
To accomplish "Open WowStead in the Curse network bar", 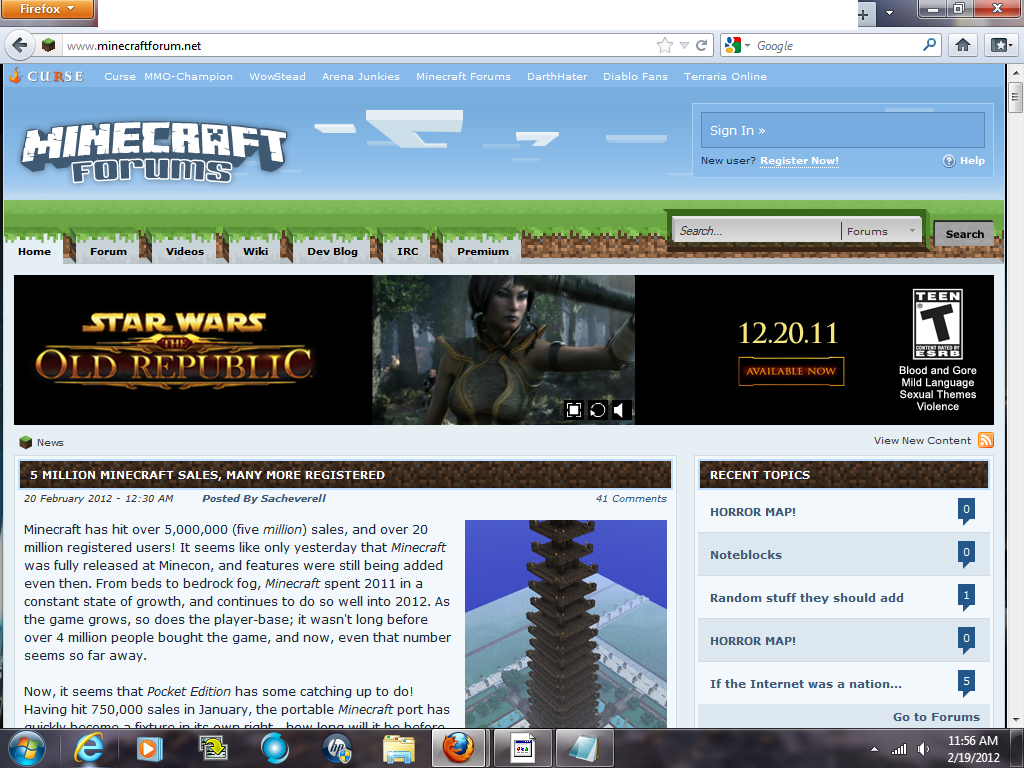I will pos(277,76).
